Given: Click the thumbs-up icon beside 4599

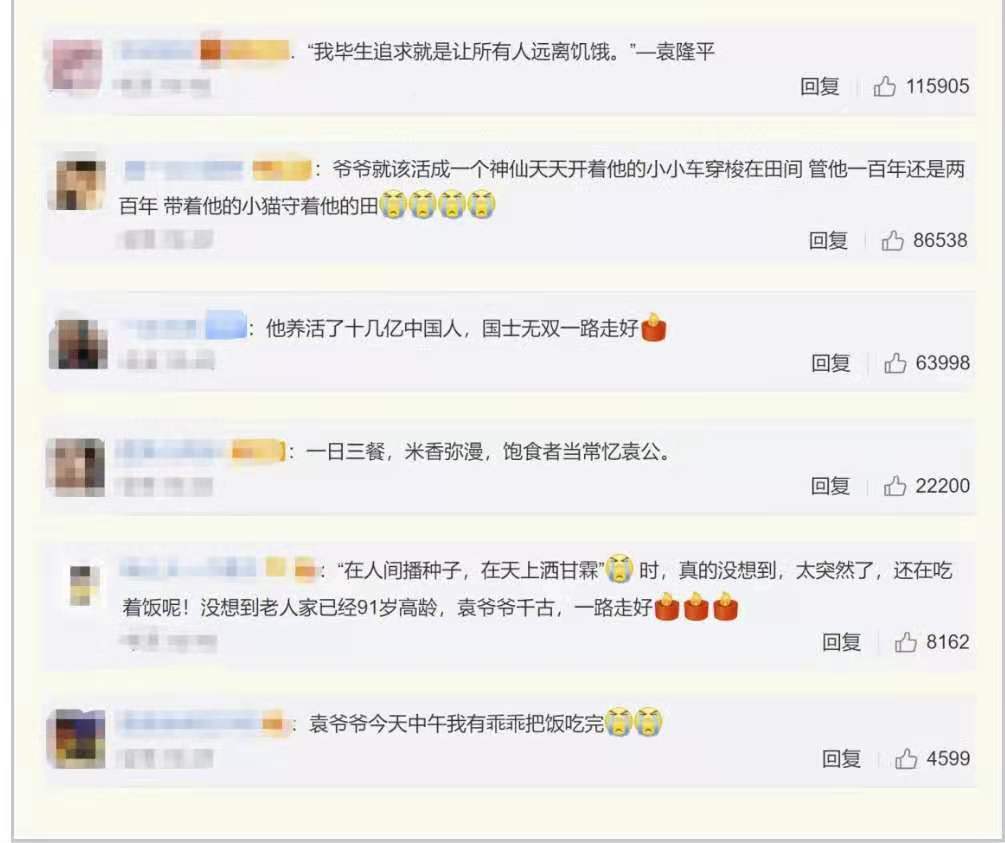Looking at the screenshot, I should click(906, 759).
